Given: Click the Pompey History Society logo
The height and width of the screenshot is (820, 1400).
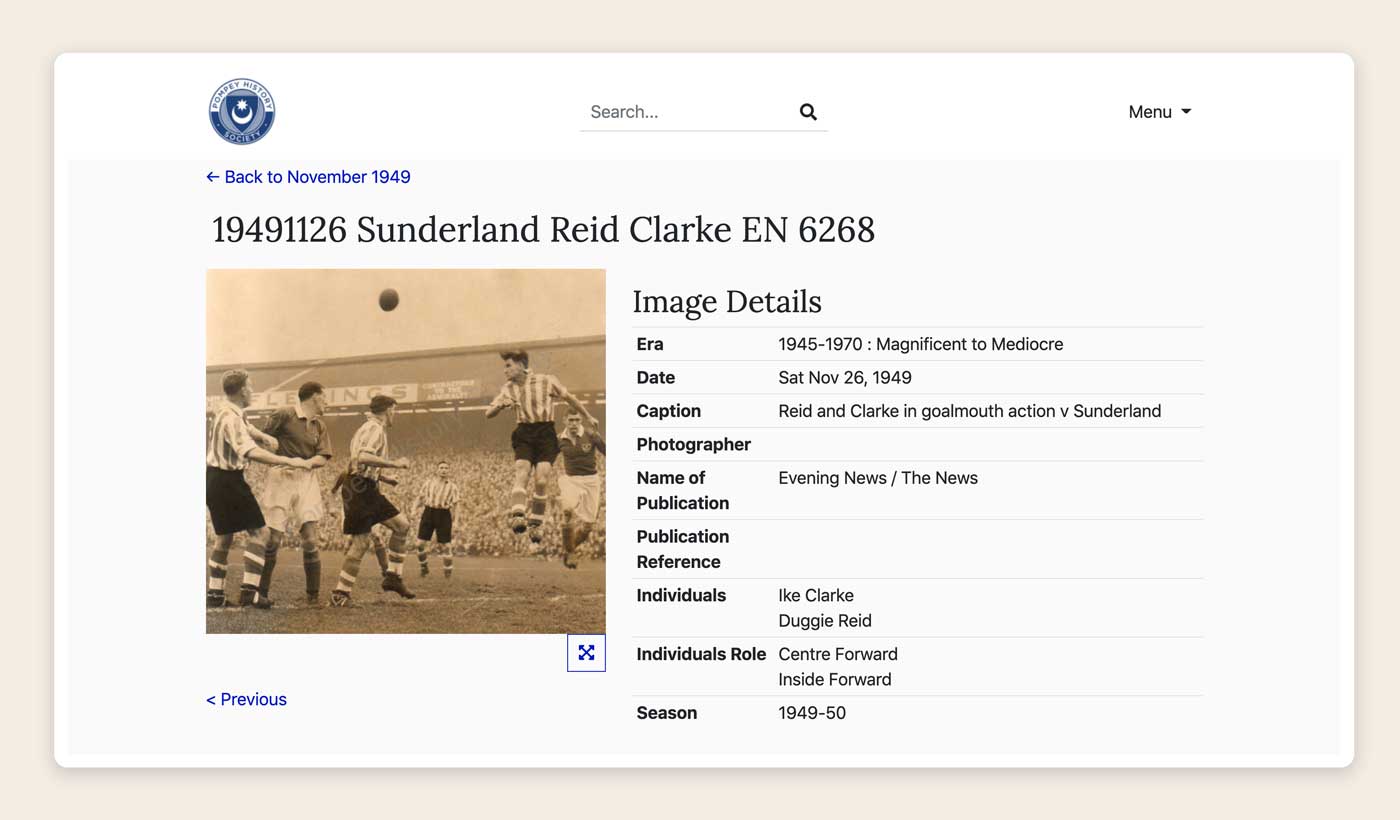Looking at the screenshot, I should (242, 112).
